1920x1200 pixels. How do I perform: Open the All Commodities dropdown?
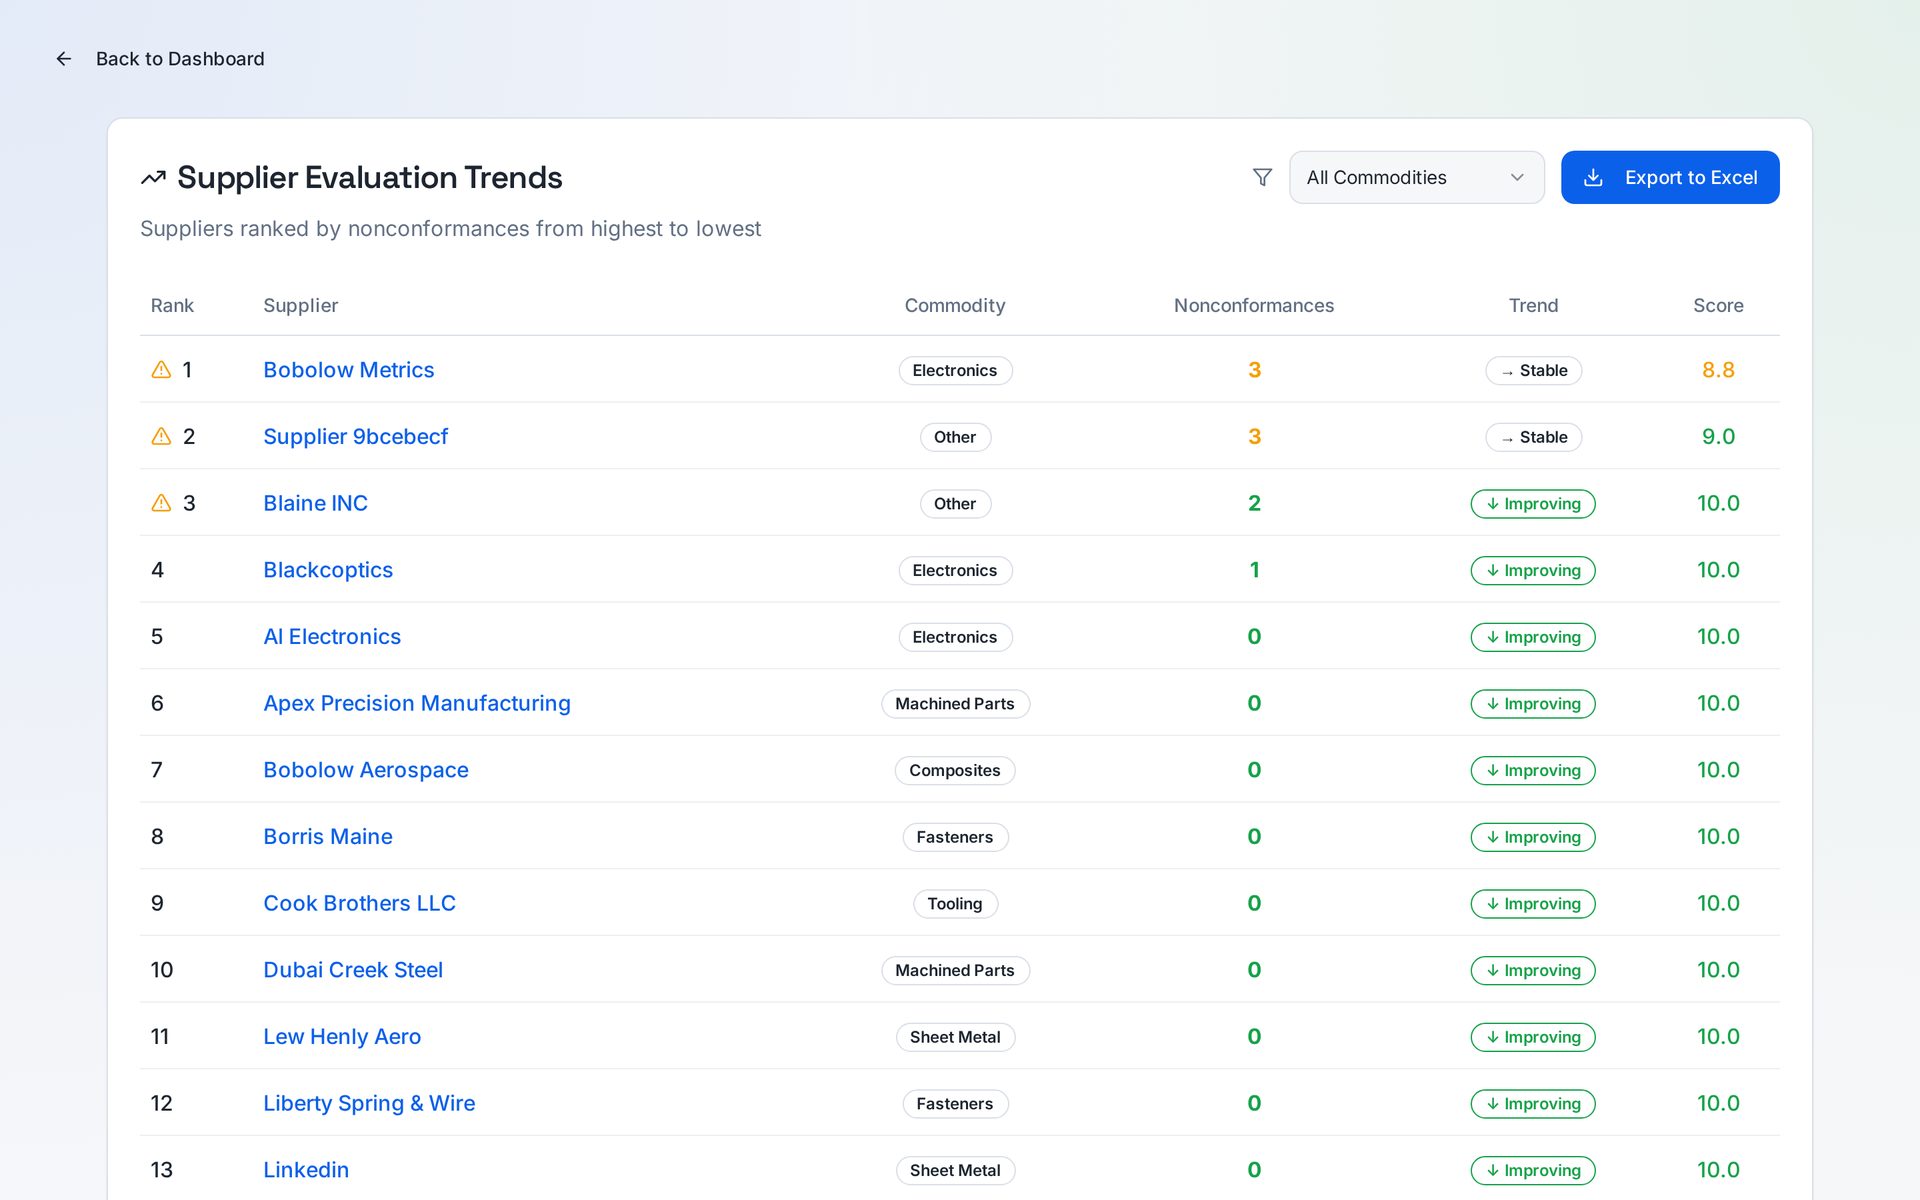pos(1416,177)
